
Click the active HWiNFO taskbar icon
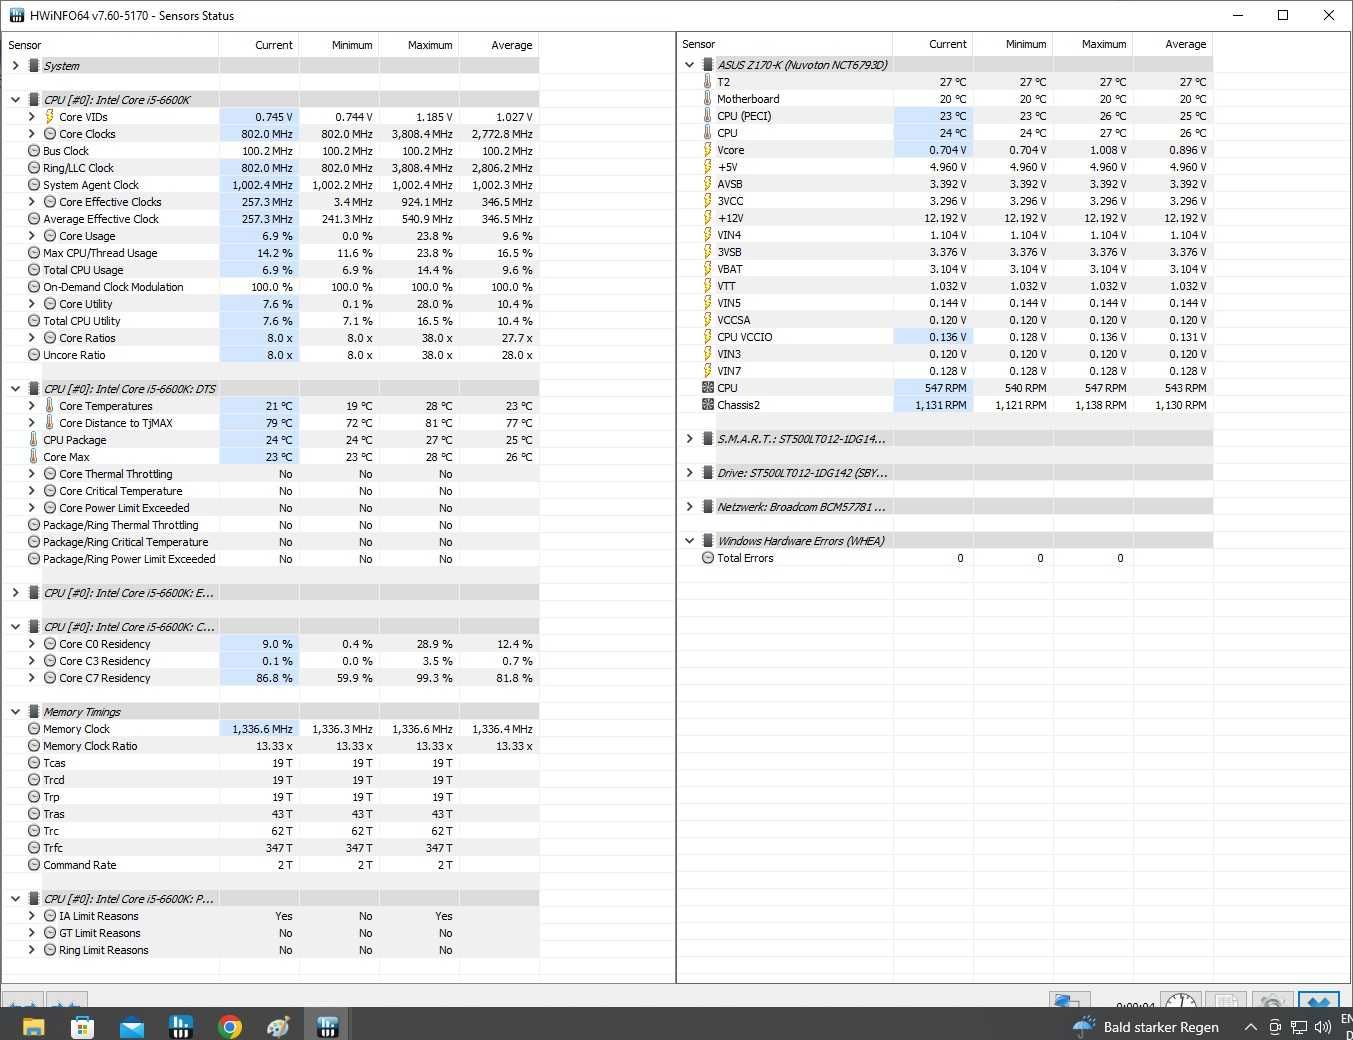[327, 1026]
